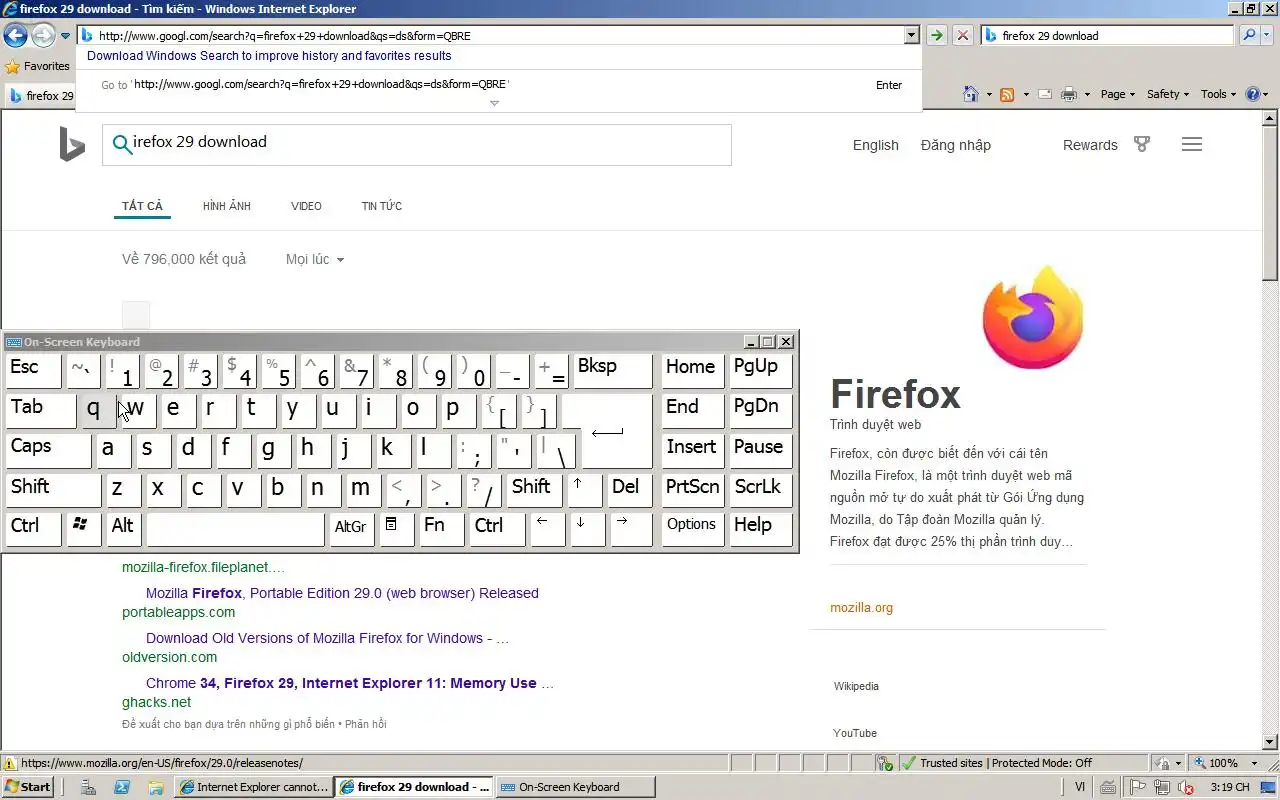Click the Bing logo on the page

coord(71,145)
